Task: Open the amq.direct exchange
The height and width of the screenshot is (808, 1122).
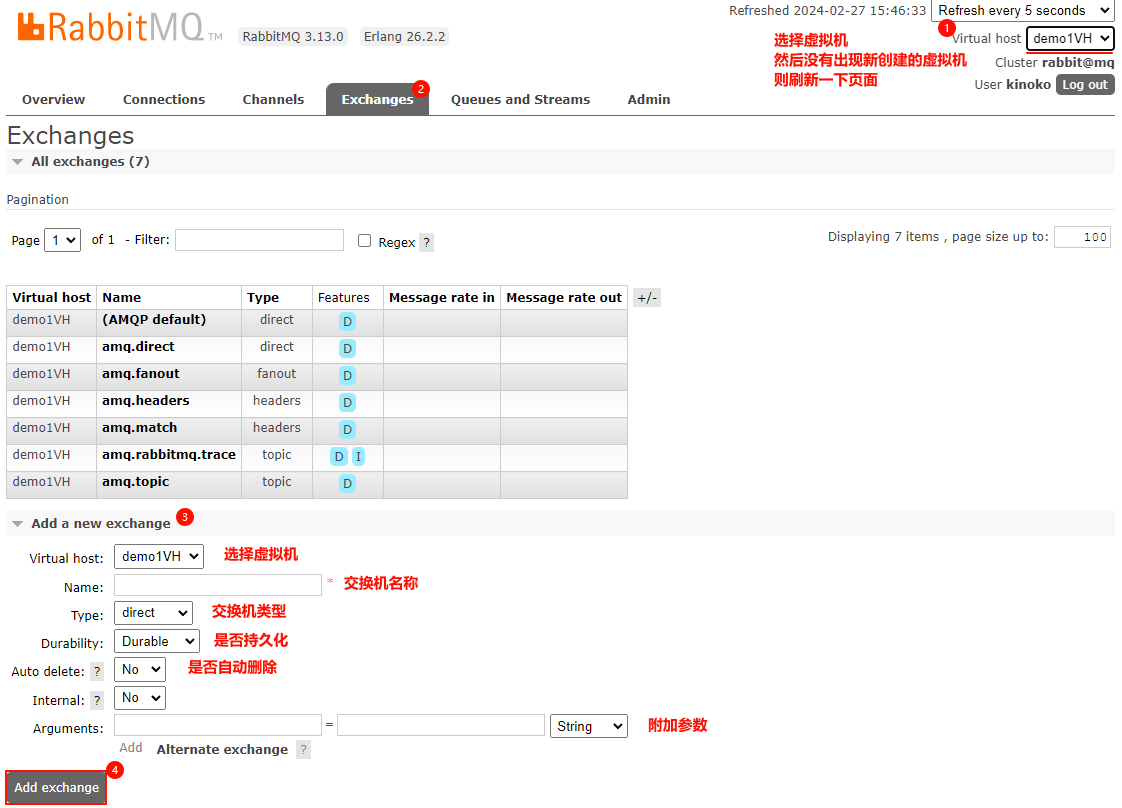Action: point(138,347)
